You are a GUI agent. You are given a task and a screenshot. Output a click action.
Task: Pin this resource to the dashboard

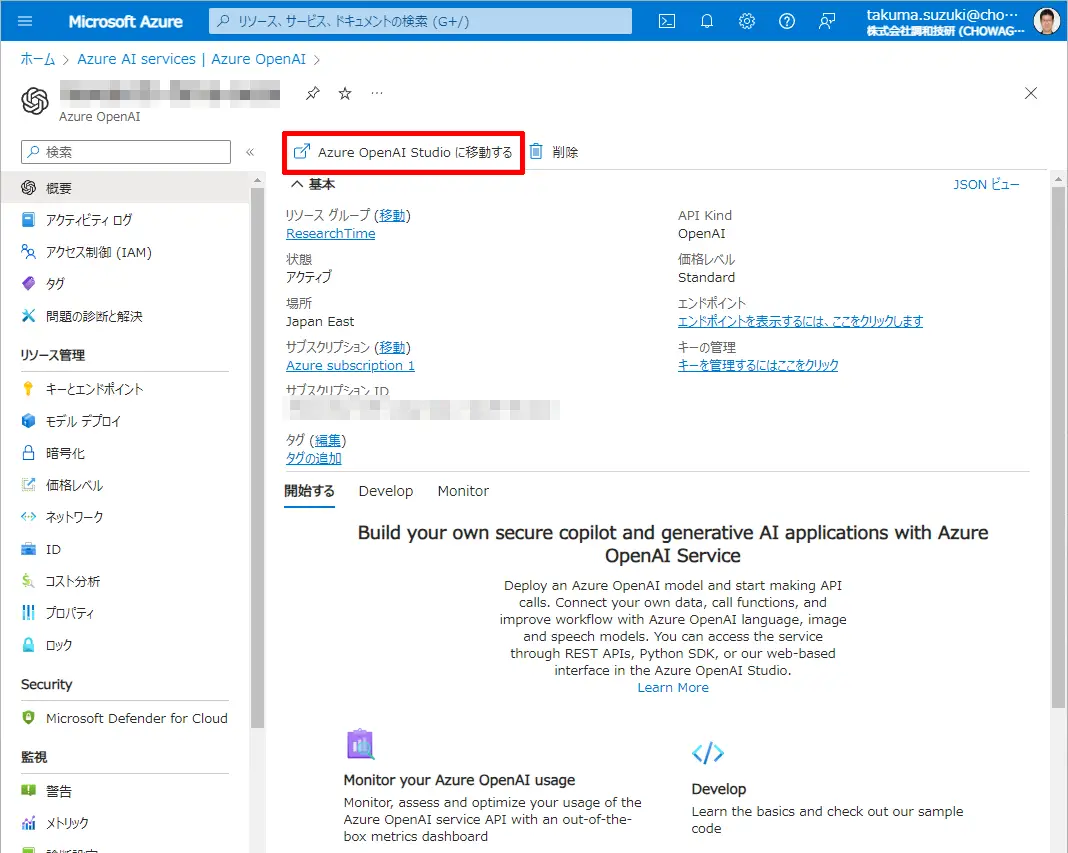pos(313,93)
